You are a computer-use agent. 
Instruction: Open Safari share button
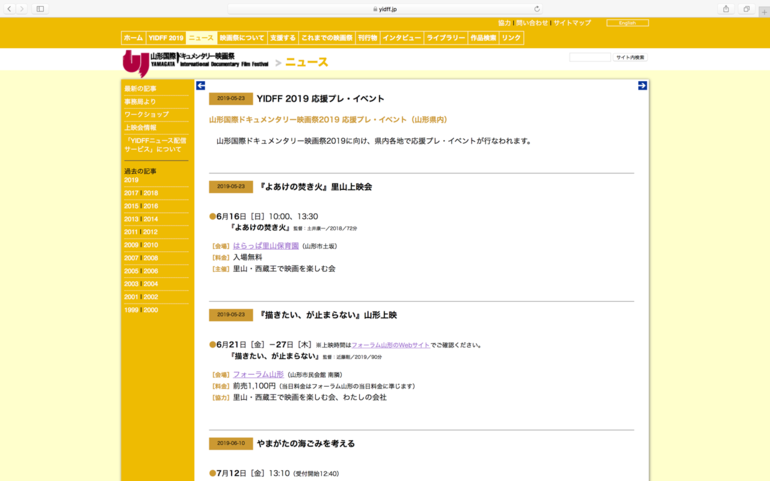[x=725, y=8]
